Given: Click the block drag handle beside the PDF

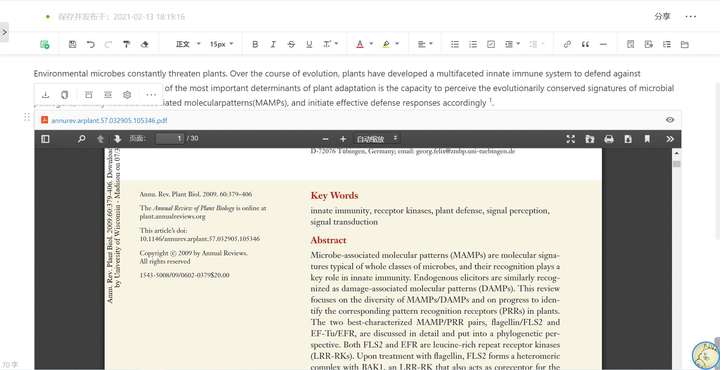Looking at the screenshot, I should (27, 117).
